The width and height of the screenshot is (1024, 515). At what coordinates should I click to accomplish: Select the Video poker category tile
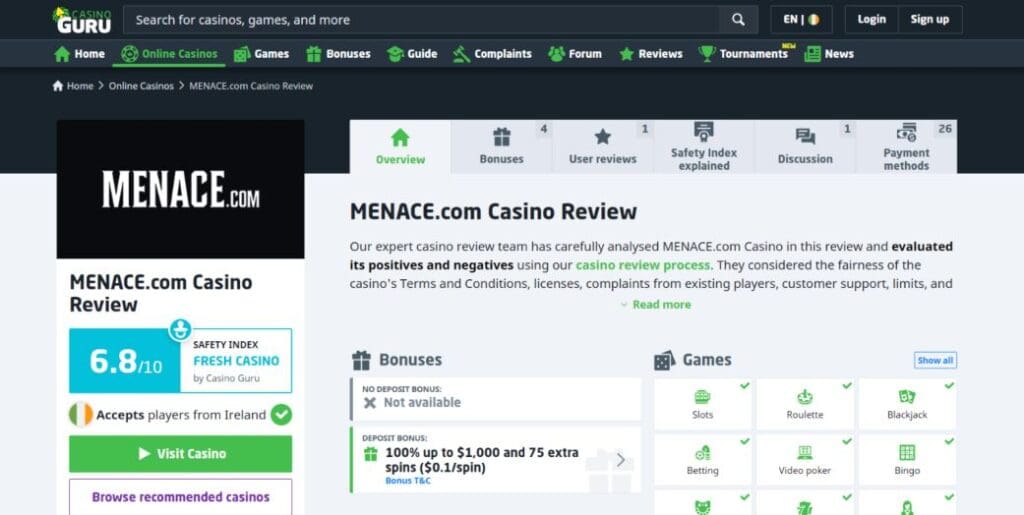[804, 459]
